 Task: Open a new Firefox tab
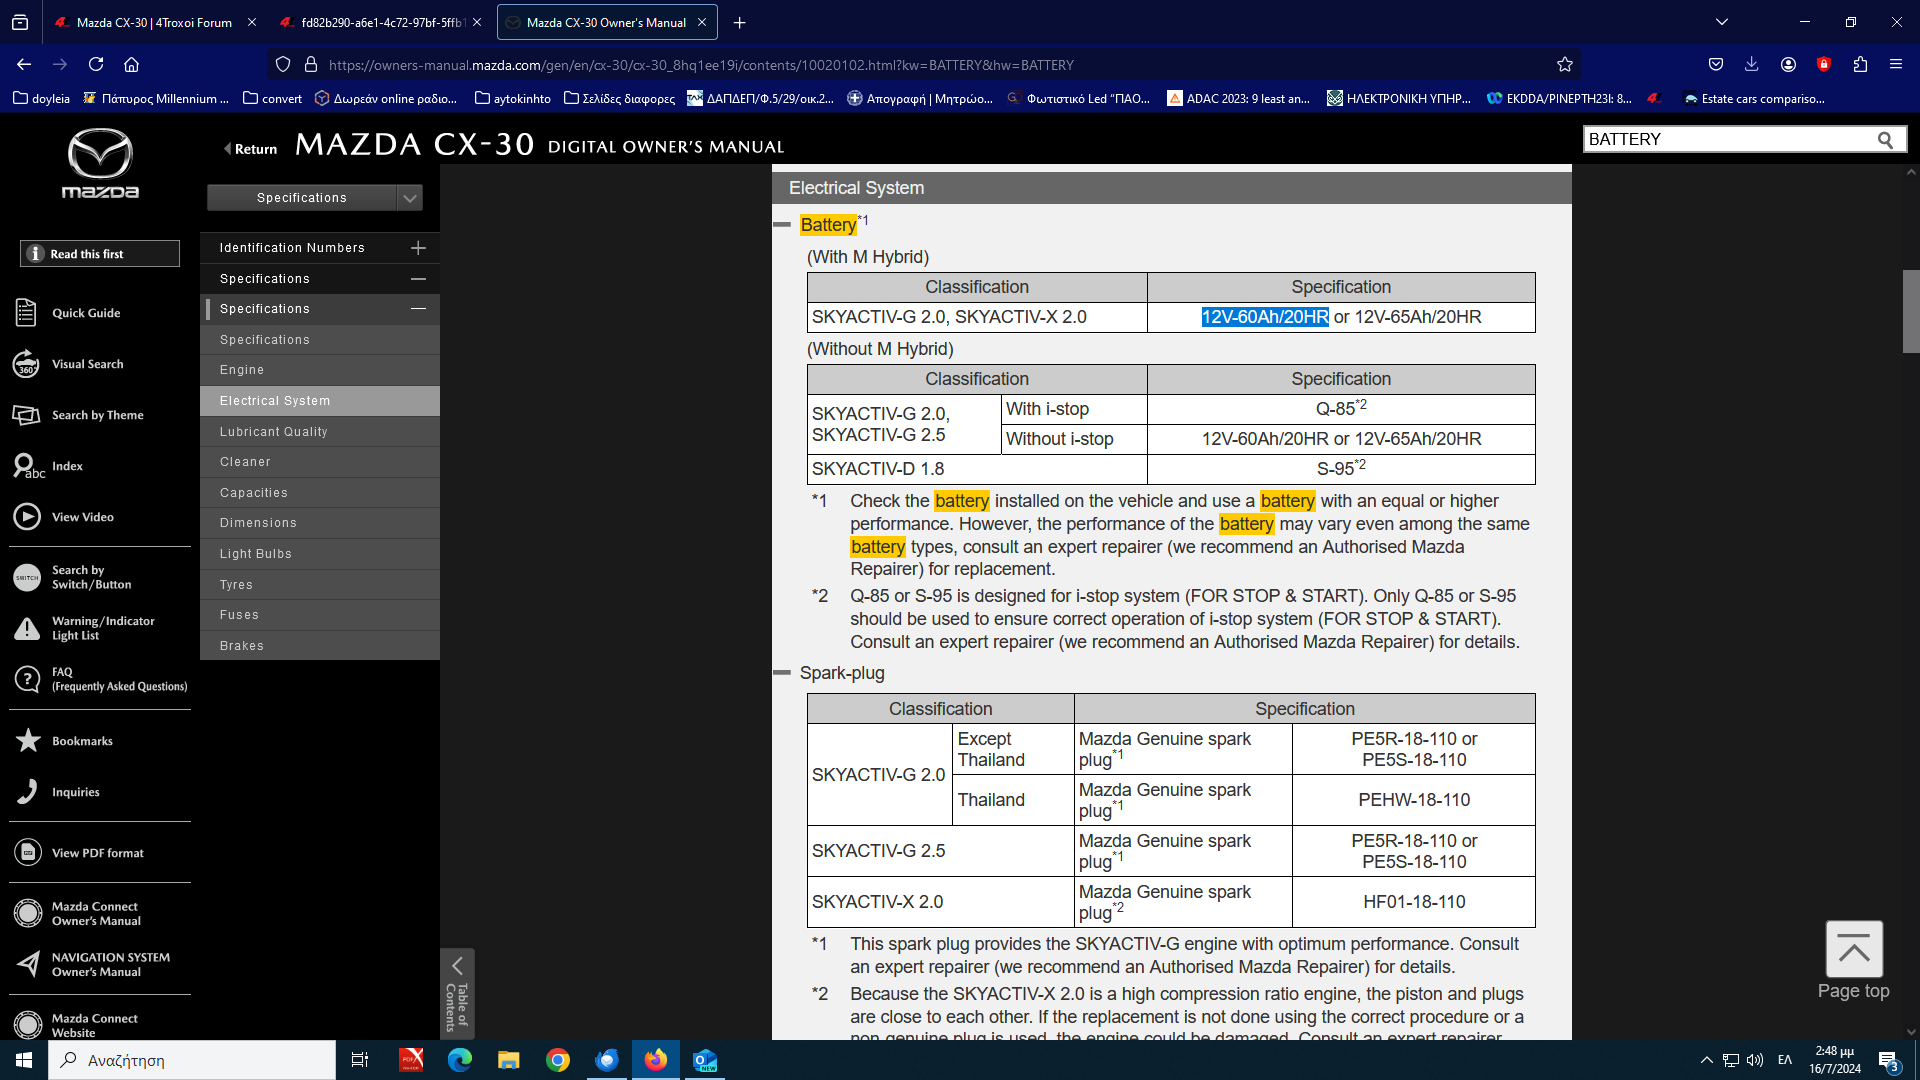click(x=739, y=22)
